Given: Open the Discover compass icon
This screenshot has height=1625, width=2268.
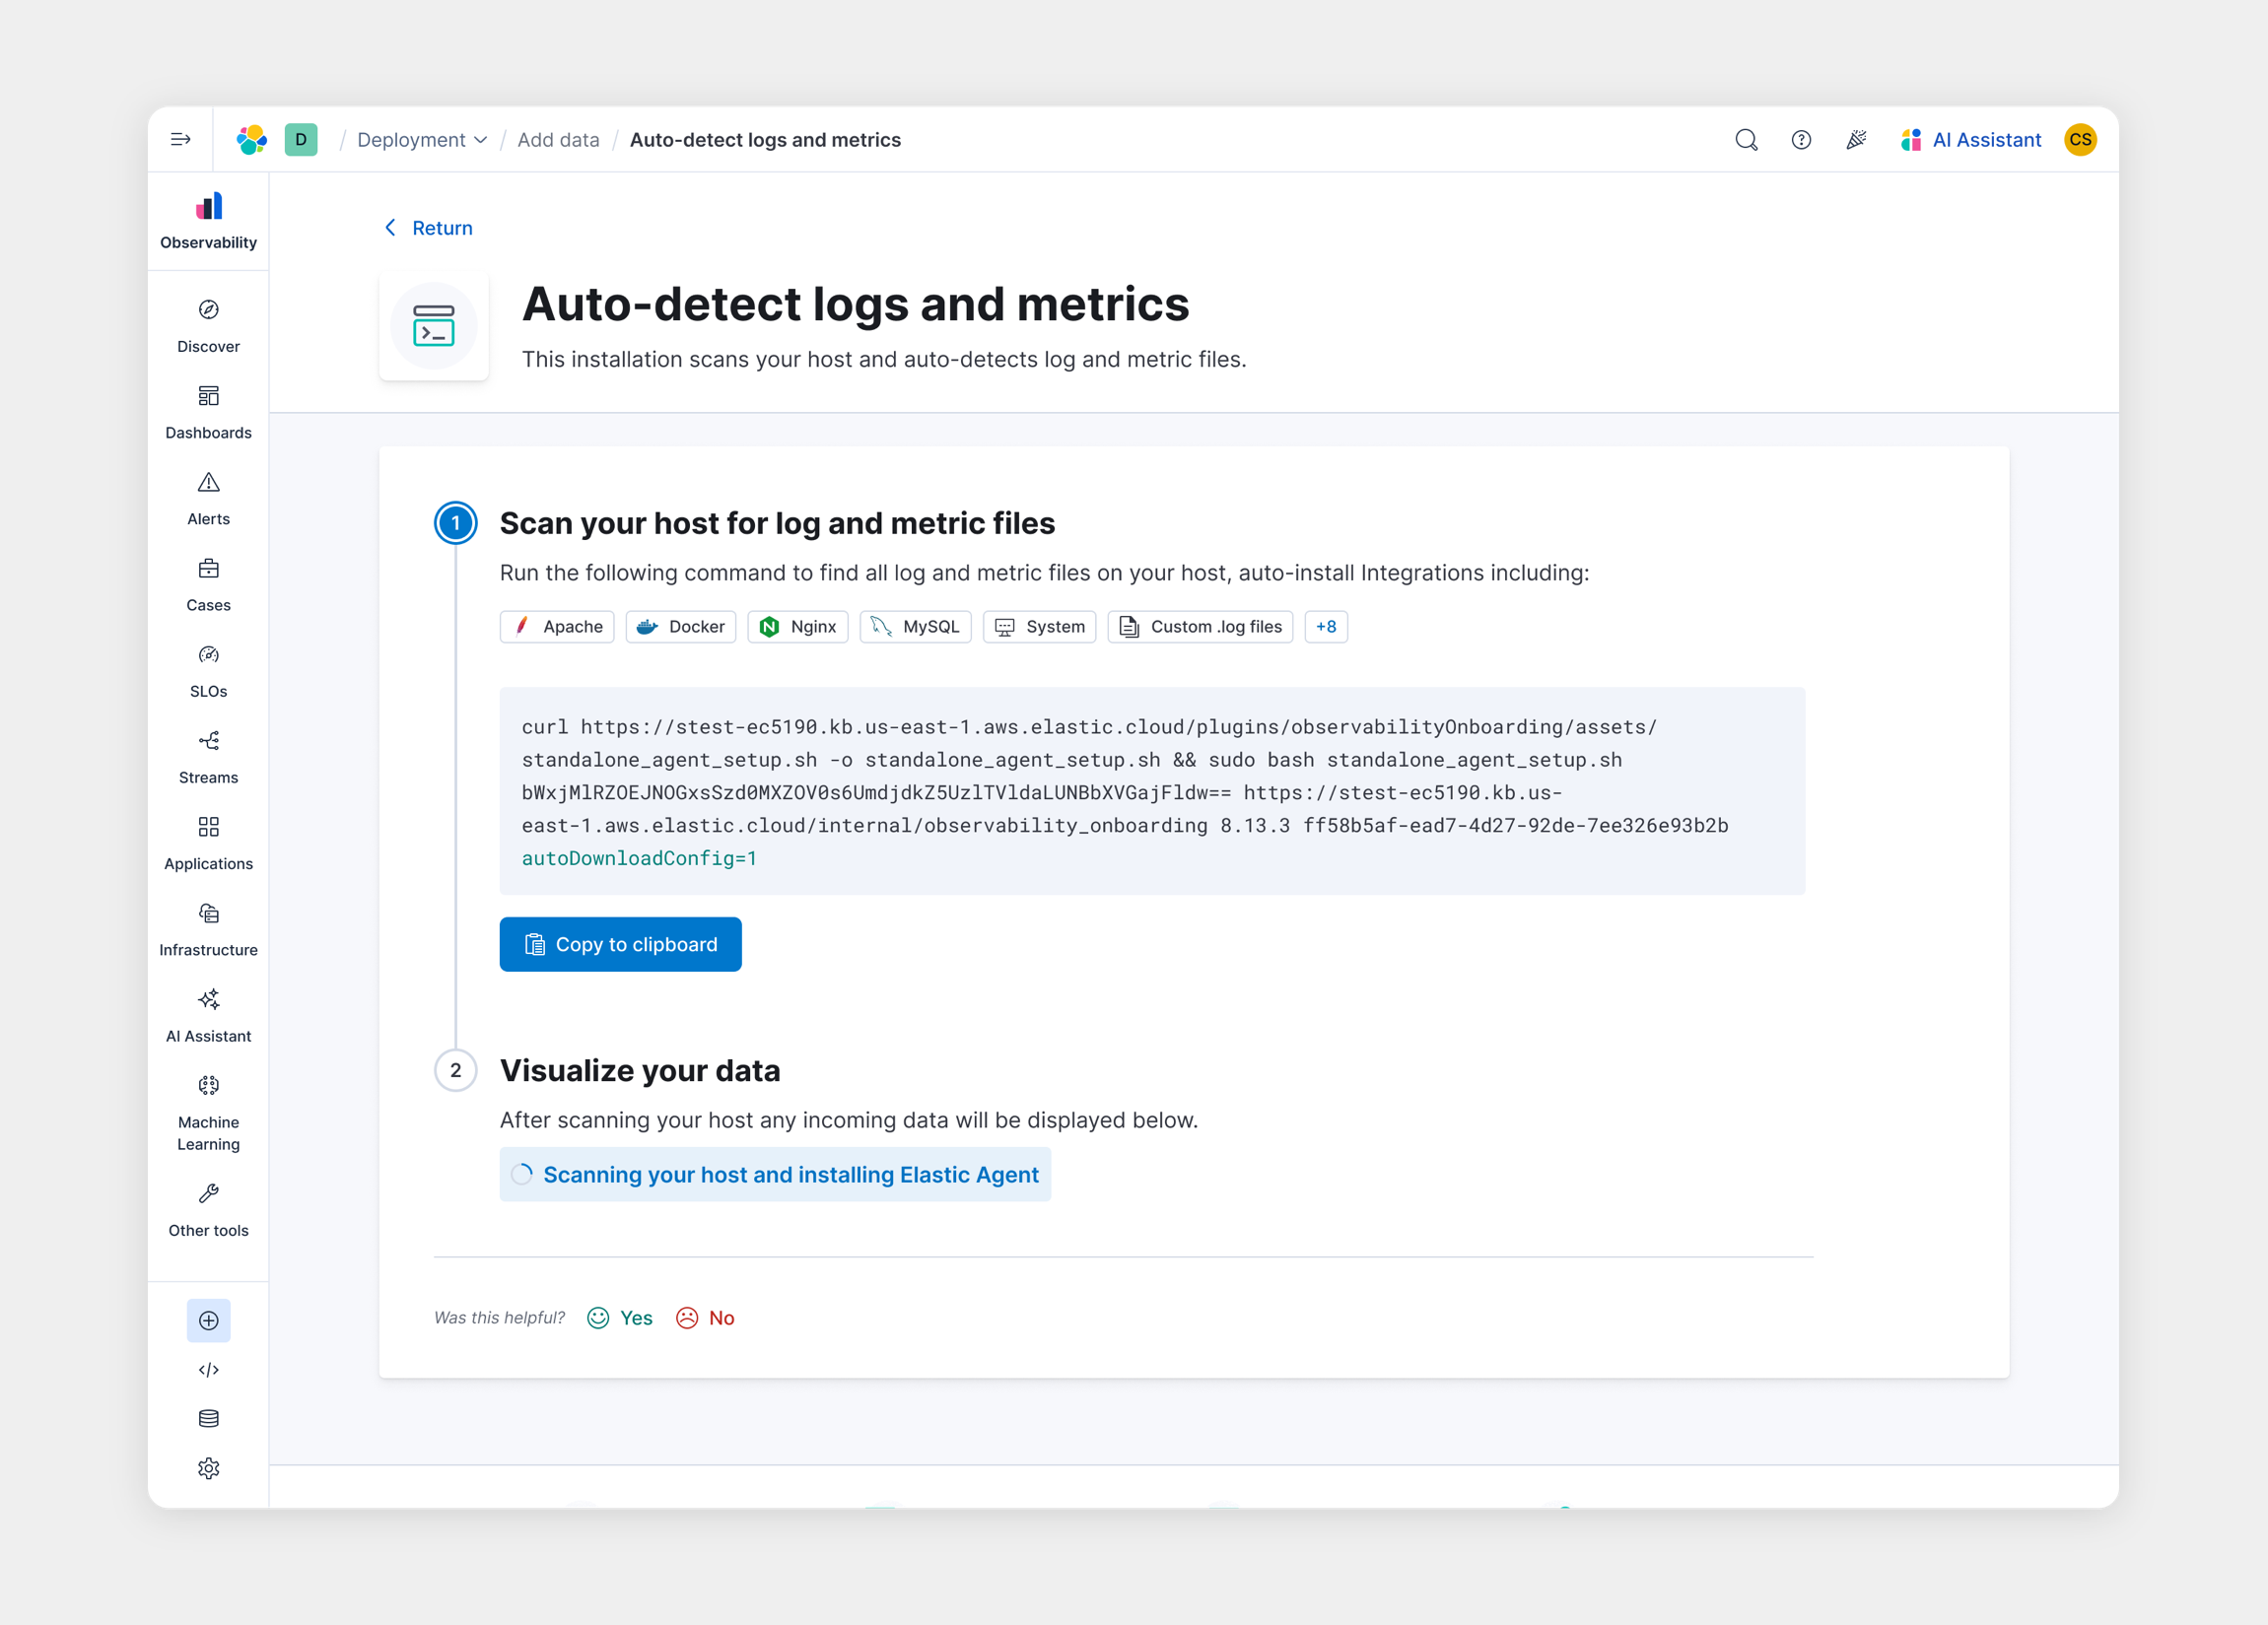Looking at the screenshot, I should [x=208, y=310].
